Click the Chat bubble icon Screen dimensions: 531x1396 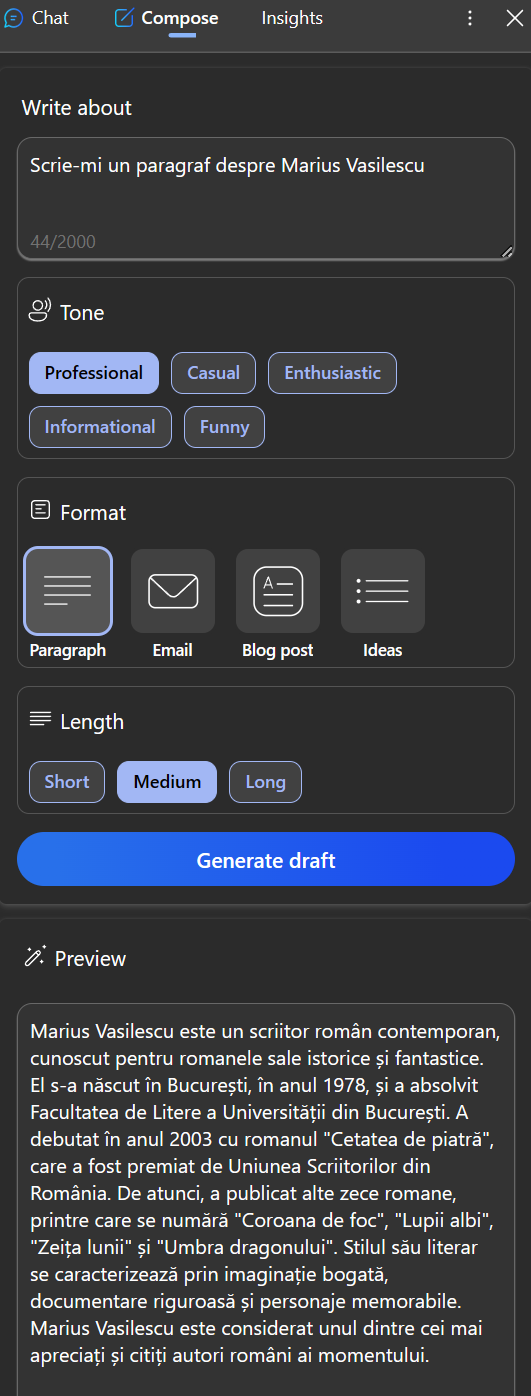[x=14, y=18]
